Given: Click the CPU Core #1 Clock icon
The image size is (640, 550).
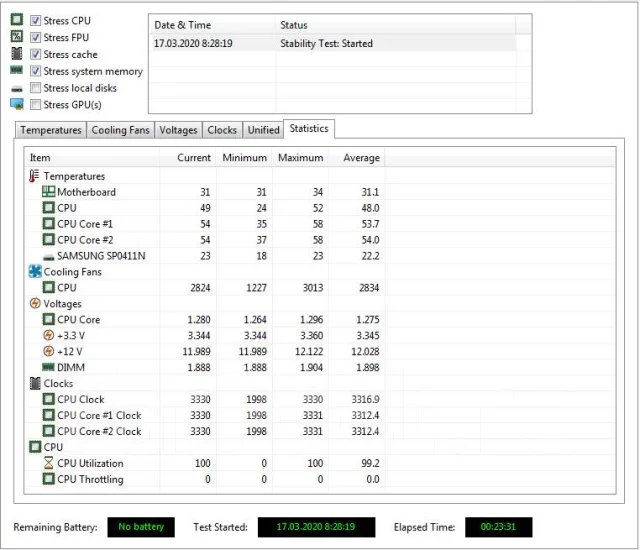Looking at the screenshot, I should (x=49, y=415).
